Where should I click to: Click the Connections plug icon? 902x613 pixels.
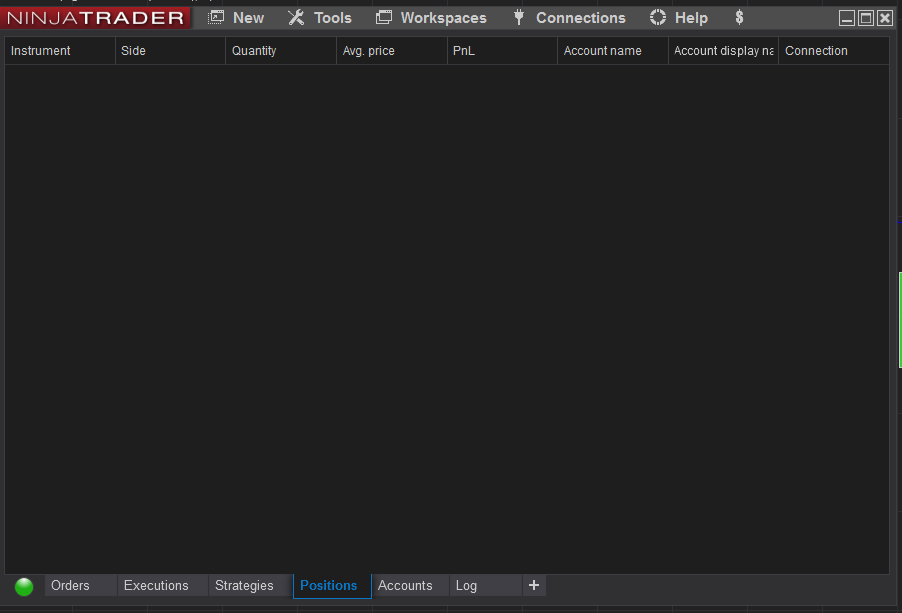coord(518,17)
